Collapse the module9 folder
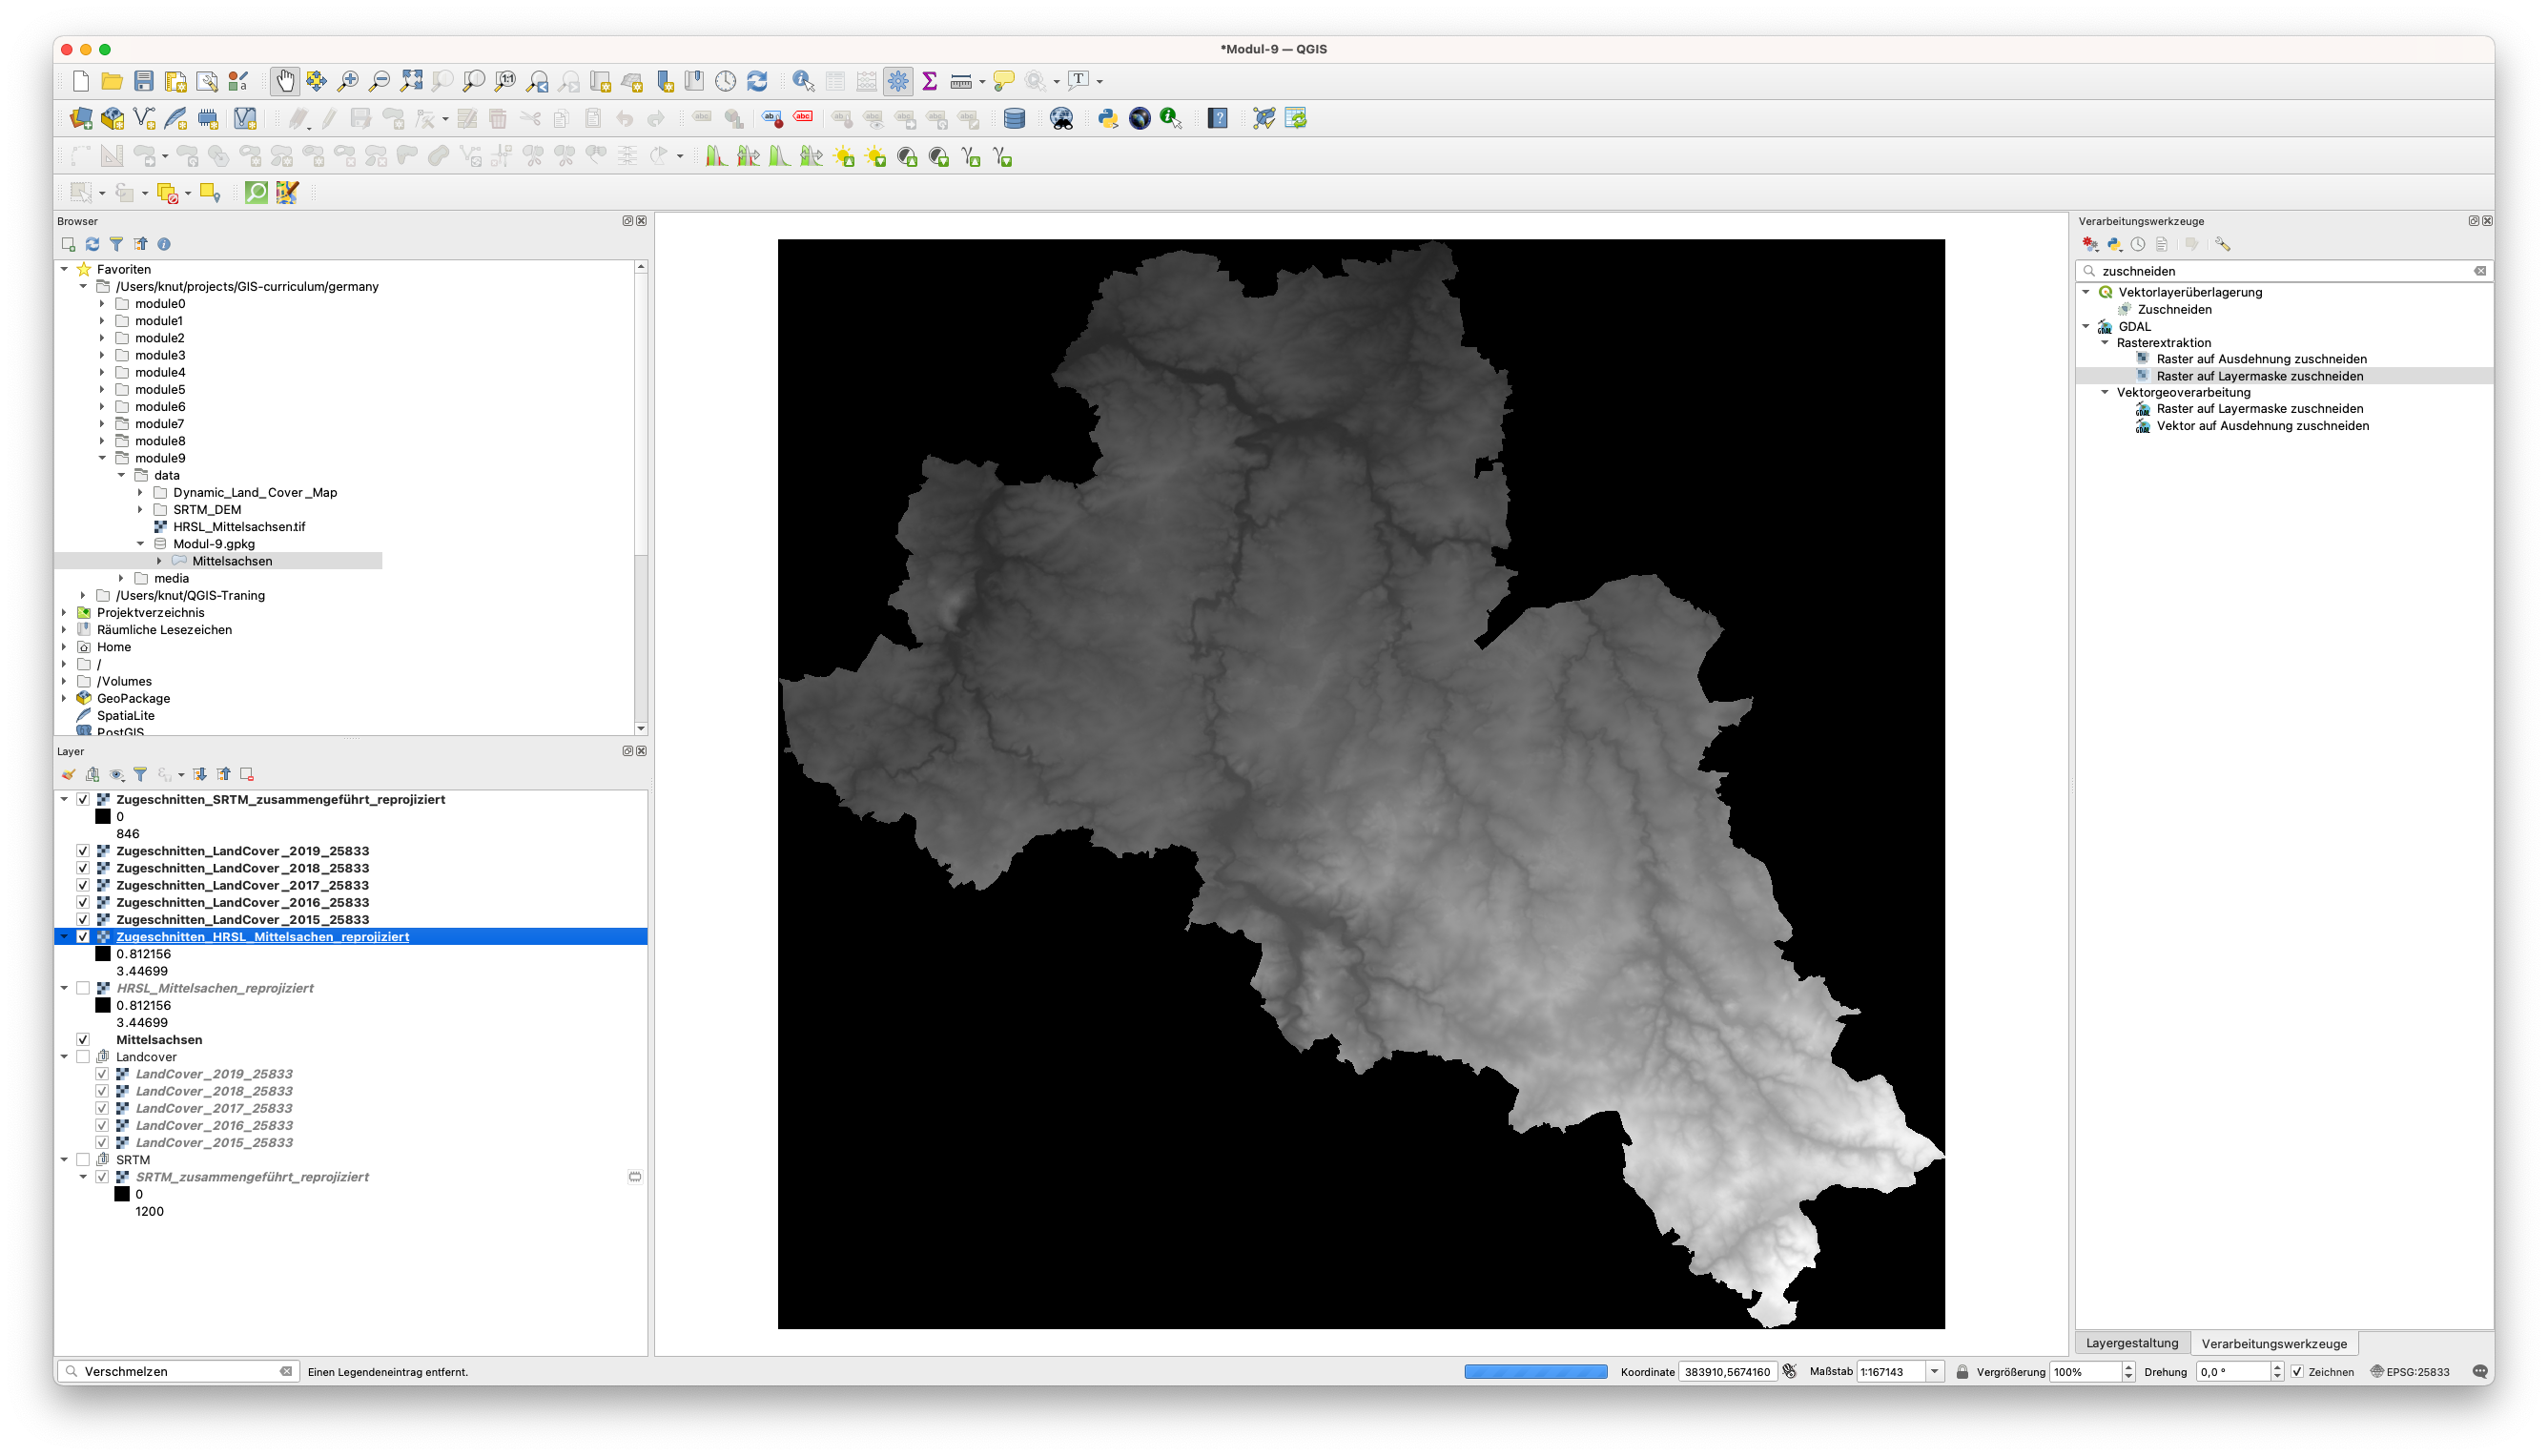This screenshot has height=1456, width=2548. coord(102,458)
